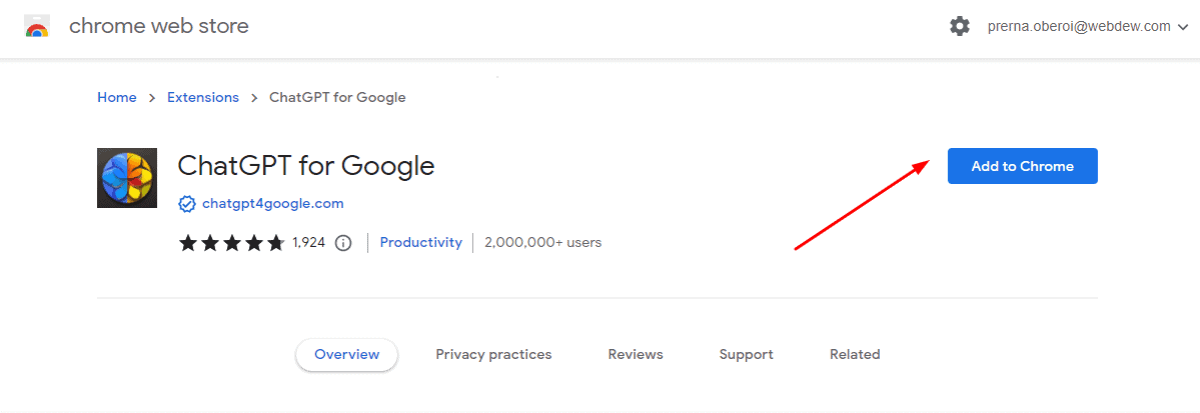Click the chrome web store title text
1200x413 pixels.
click(158, 27)
